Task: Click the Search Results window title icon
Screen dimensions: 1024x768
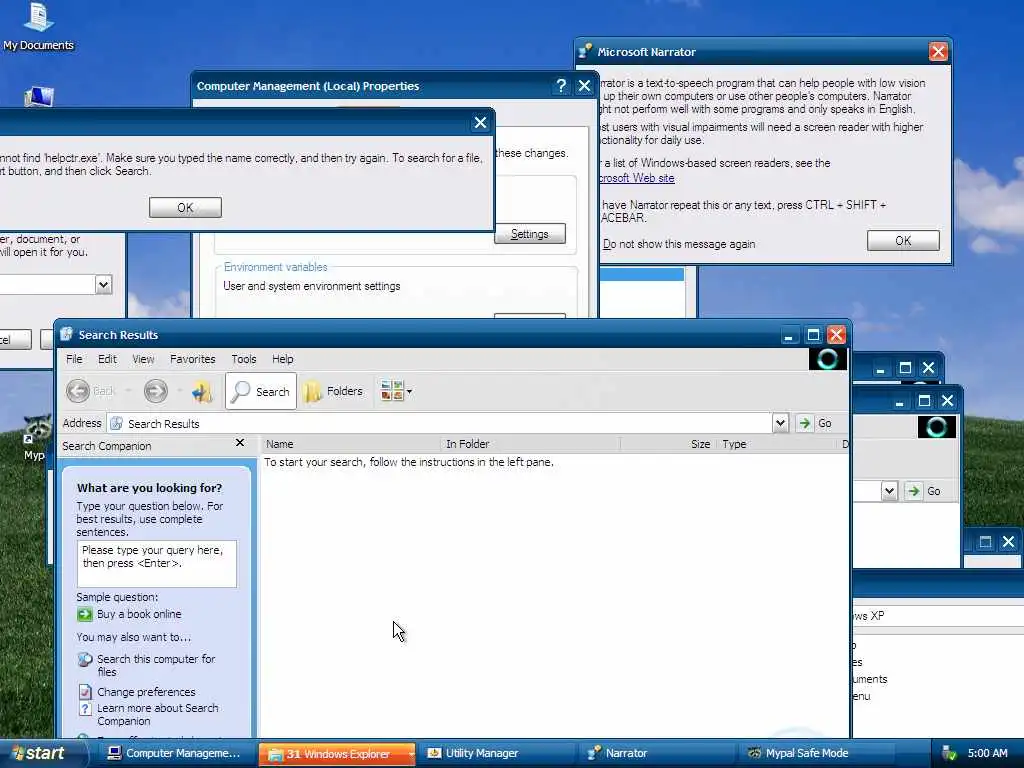Action: 66,334
